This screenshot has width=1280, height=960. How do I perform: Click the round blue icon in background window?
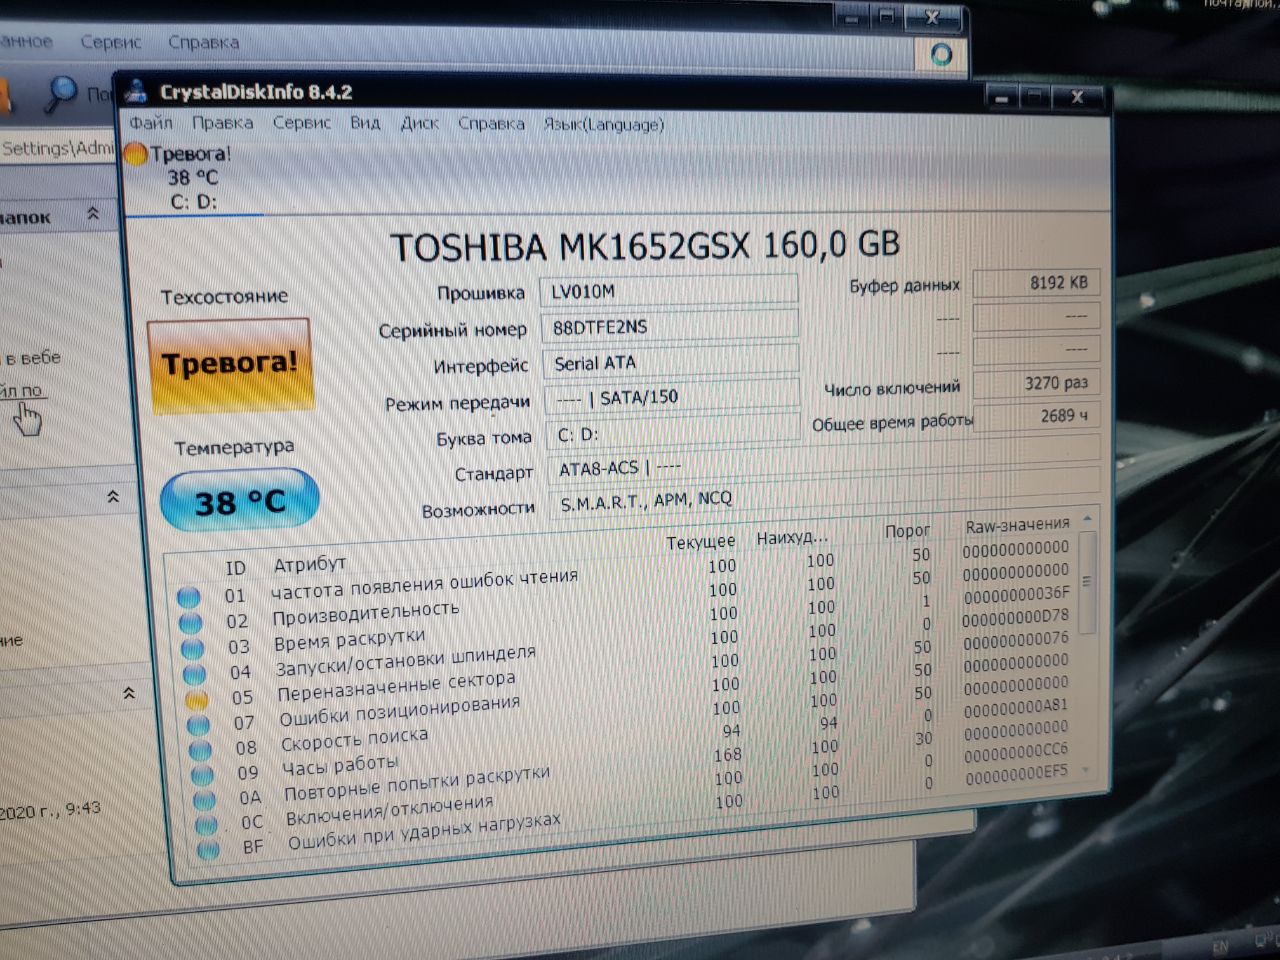tap(940, 53)
